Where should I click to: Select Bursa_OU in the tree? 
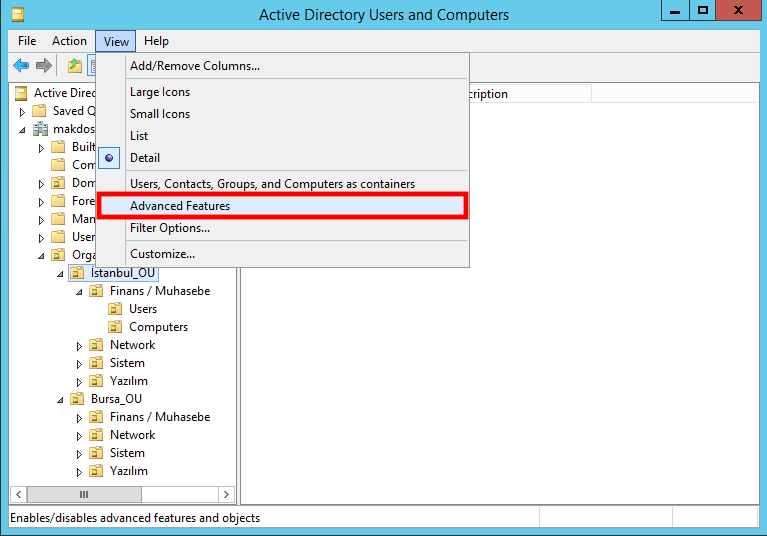[x=116, y=399]
